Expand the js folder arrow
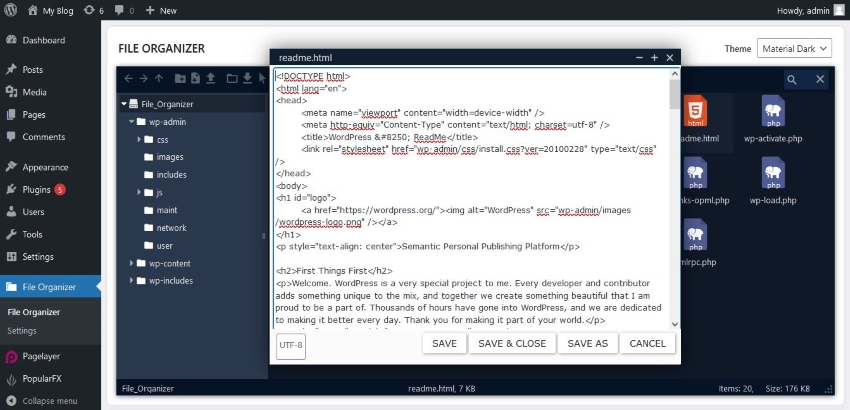 (x=139, y=193)
